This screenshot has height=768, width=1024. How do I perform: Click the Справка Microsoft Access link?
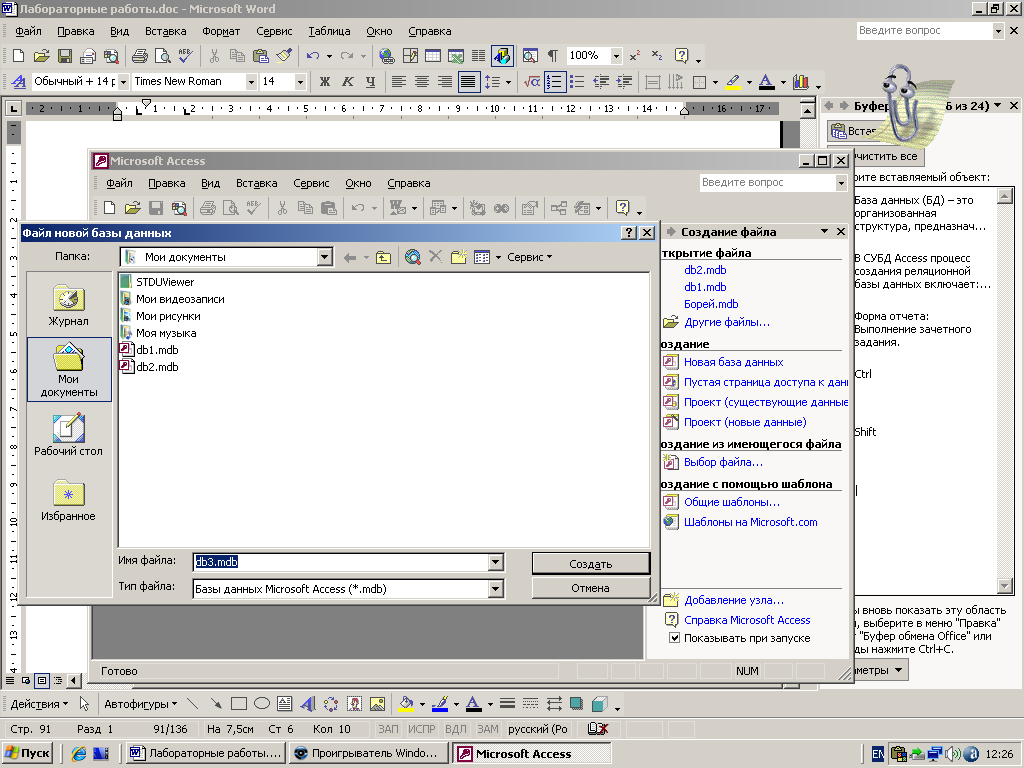click(747, 620)
